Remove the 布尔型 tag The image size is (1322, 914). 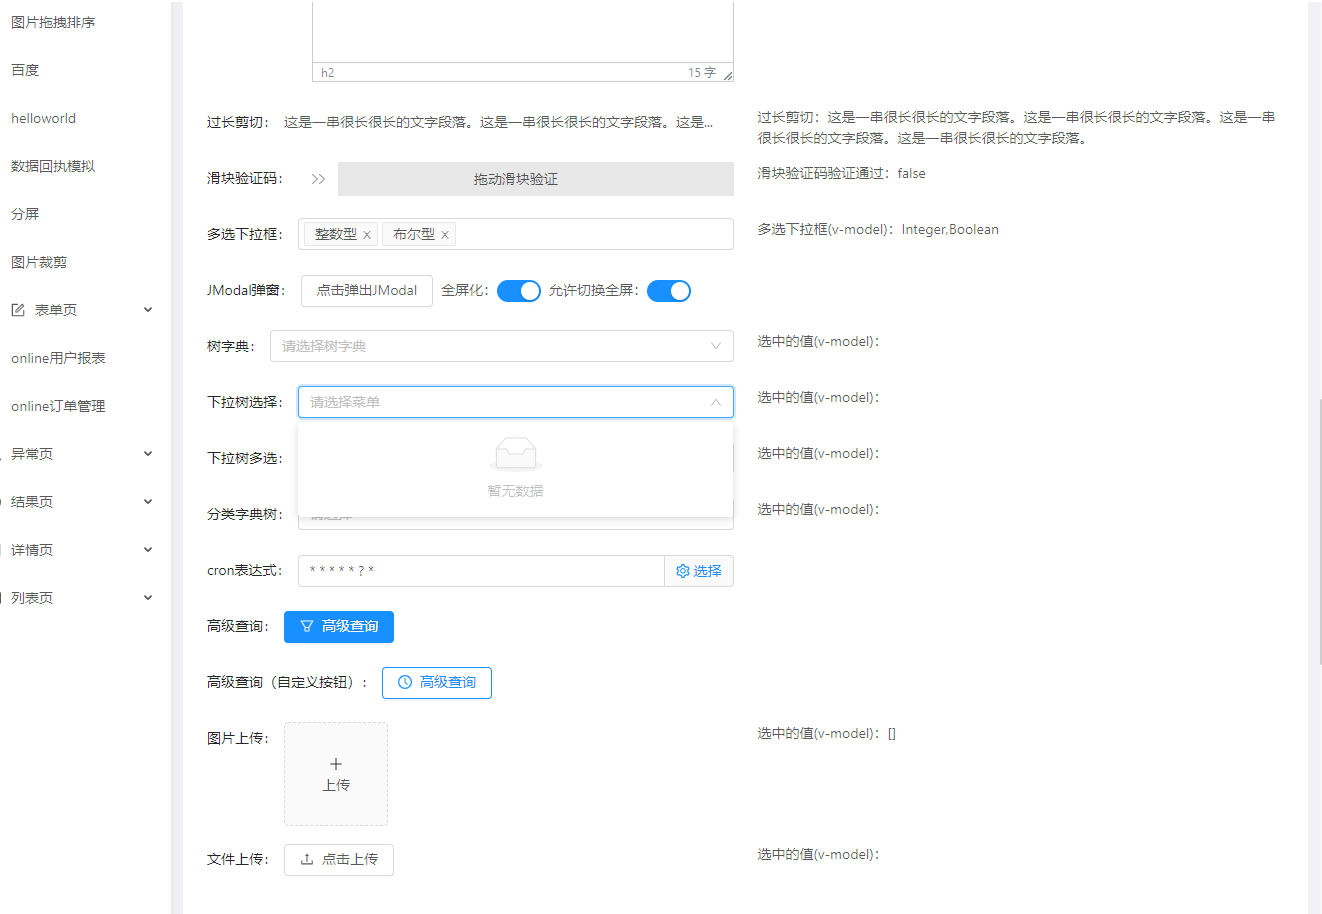[x=445, y=235]
